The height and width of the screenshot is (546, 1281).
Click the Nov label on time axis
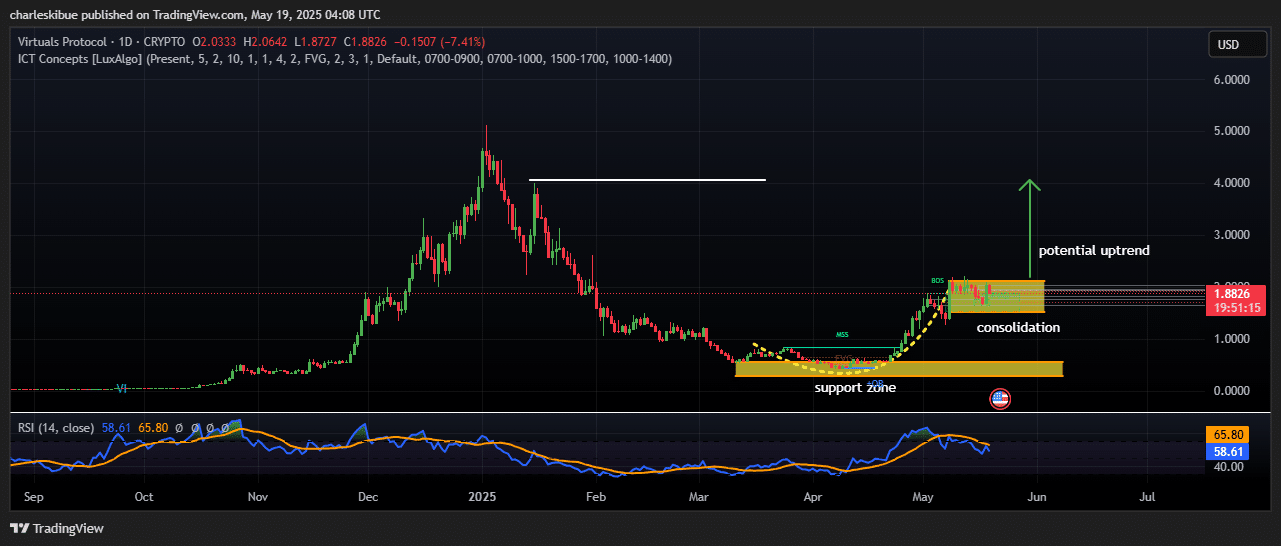(x=258, y=496)
